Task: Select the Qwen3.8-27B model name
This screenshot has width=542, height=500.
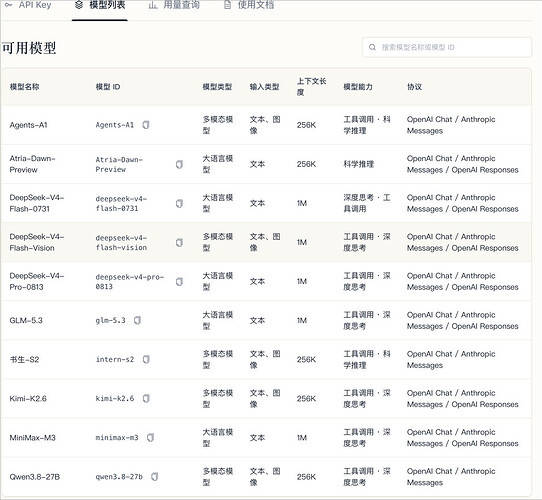Action: click(35, 476)
